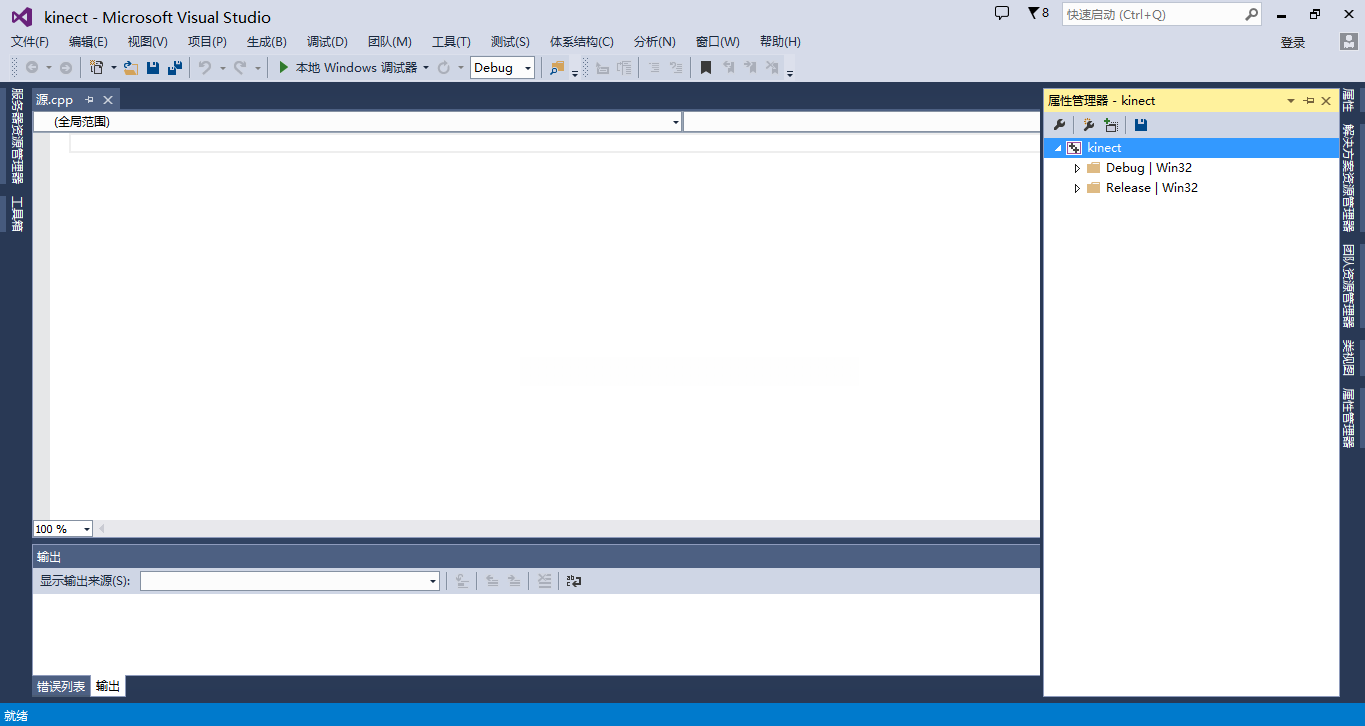Image resolution: width=1365 pixels, height=726 pixels.
Task: Click the open file folder icon
Action: (130, 68)
